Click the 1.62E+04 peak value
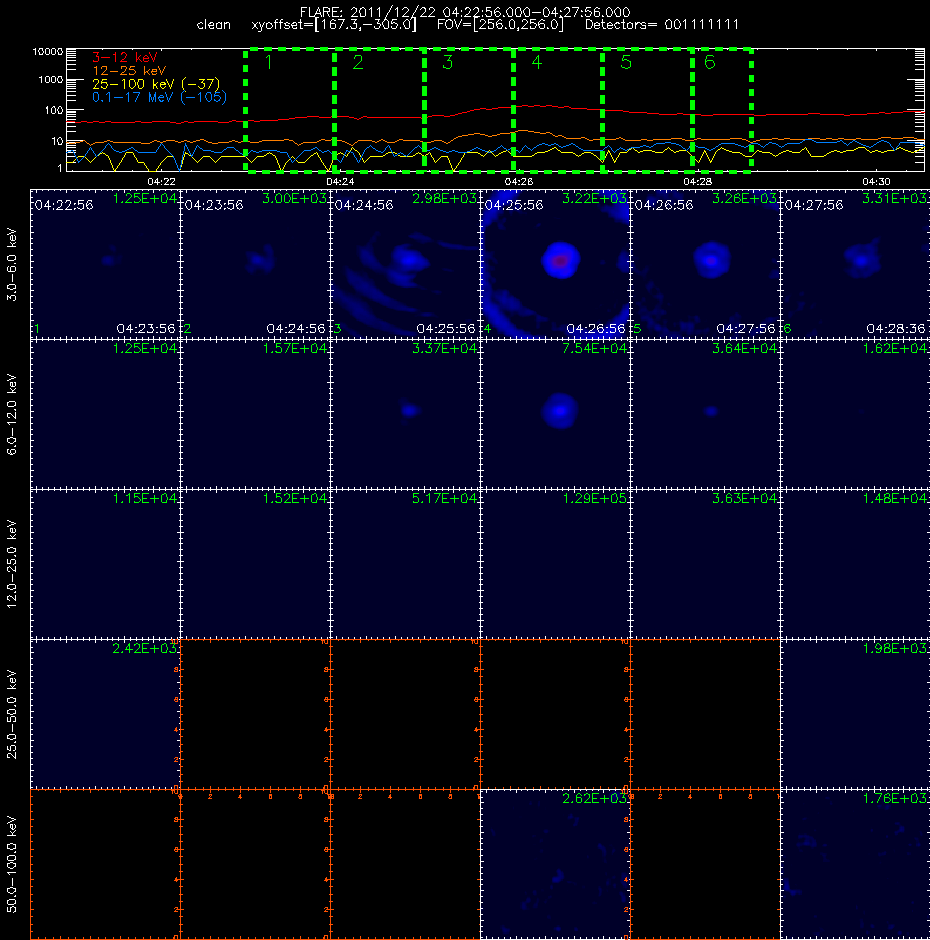 point(894,348)
